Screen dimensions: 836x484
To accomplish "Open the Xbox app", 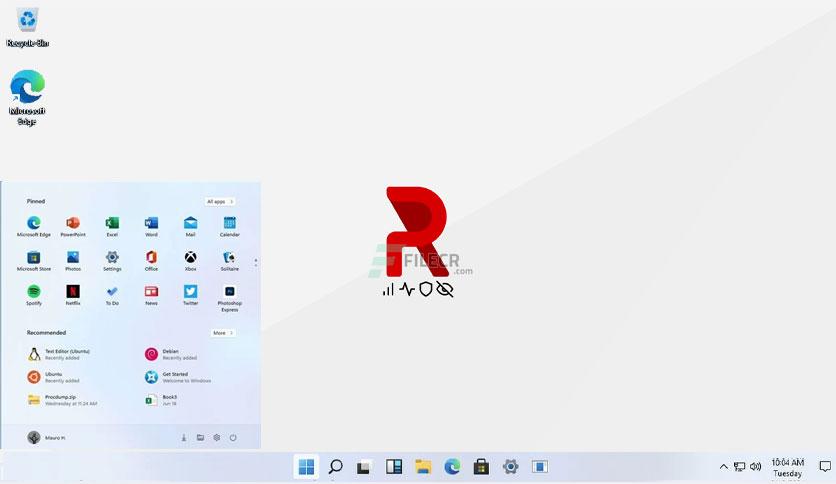I will 190,261.
